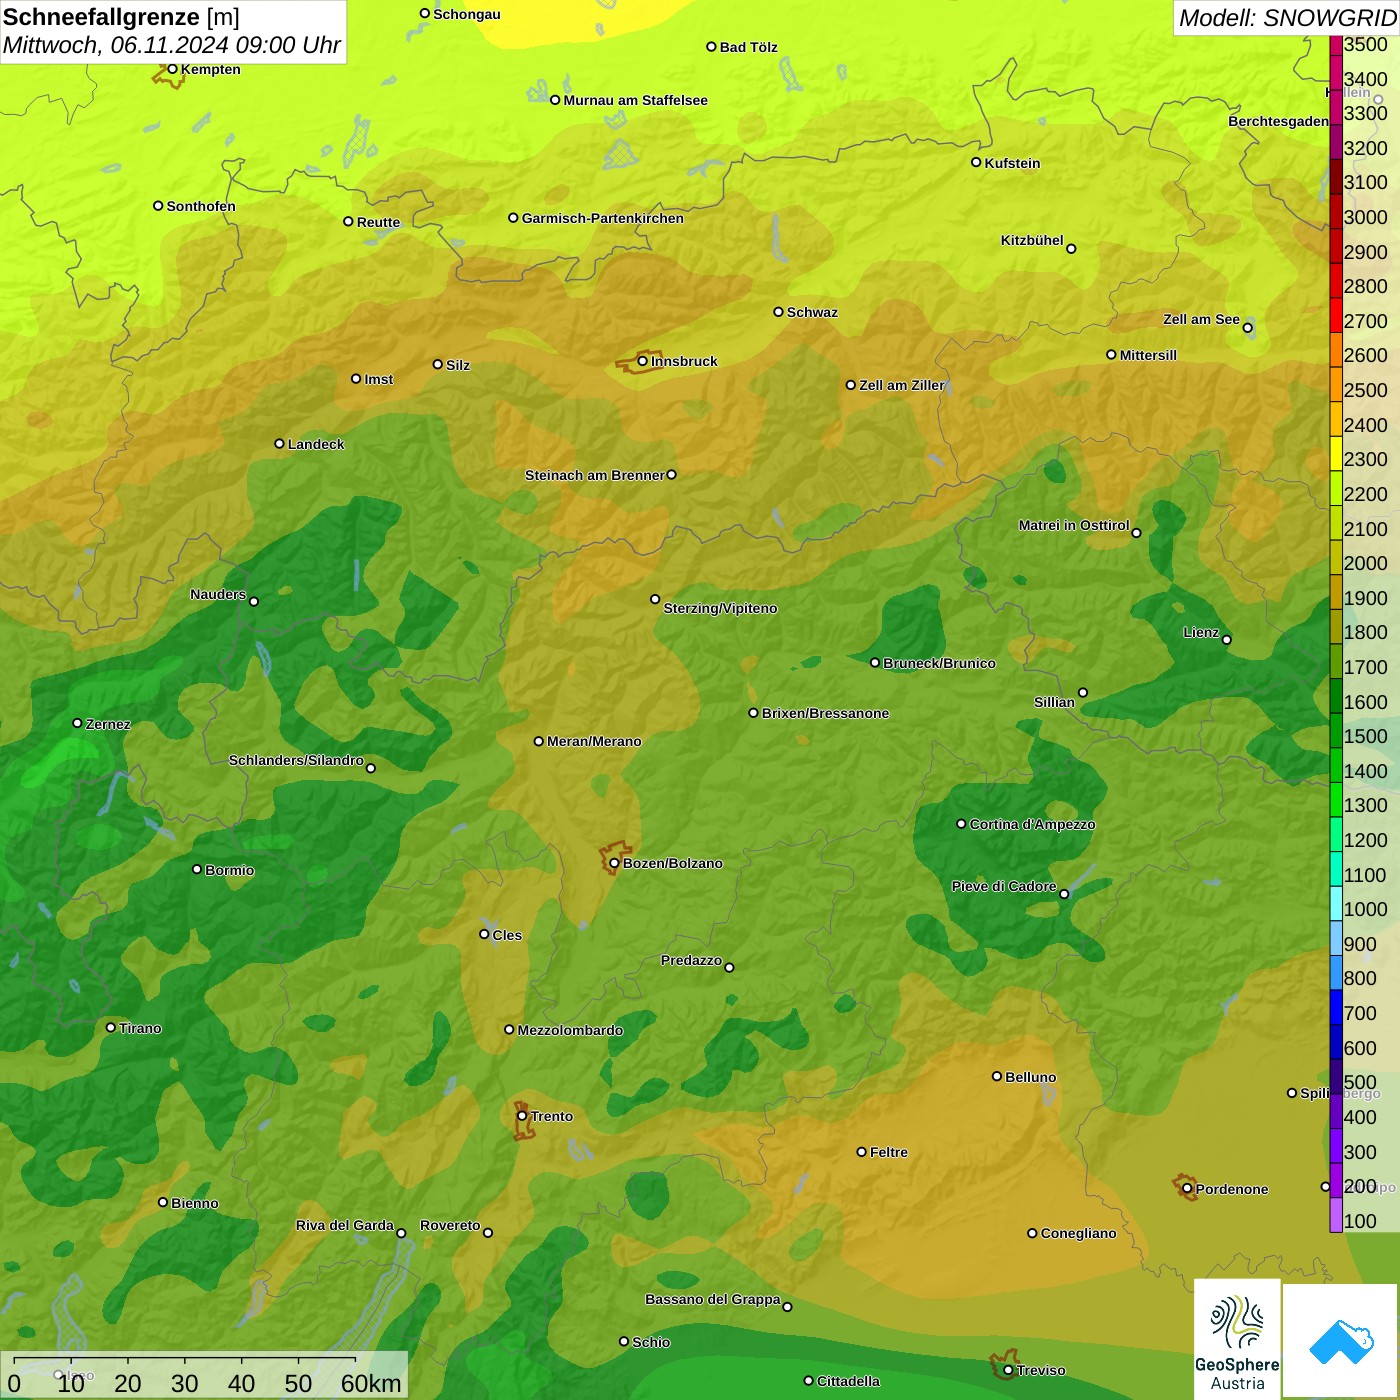Click the Trento city marker dot
This screenshot has height=1400, width=1400.
point(522,1116)
